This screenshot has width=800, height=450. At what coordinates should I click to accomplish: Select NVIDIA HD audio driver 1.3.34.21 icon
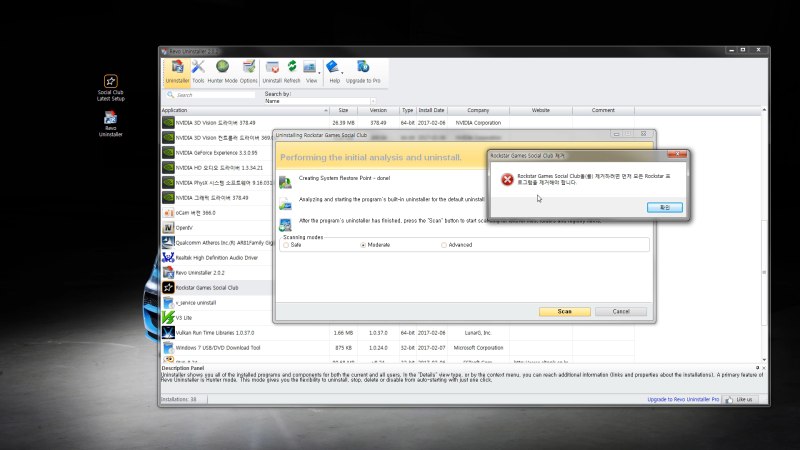(x=168, y=167)
